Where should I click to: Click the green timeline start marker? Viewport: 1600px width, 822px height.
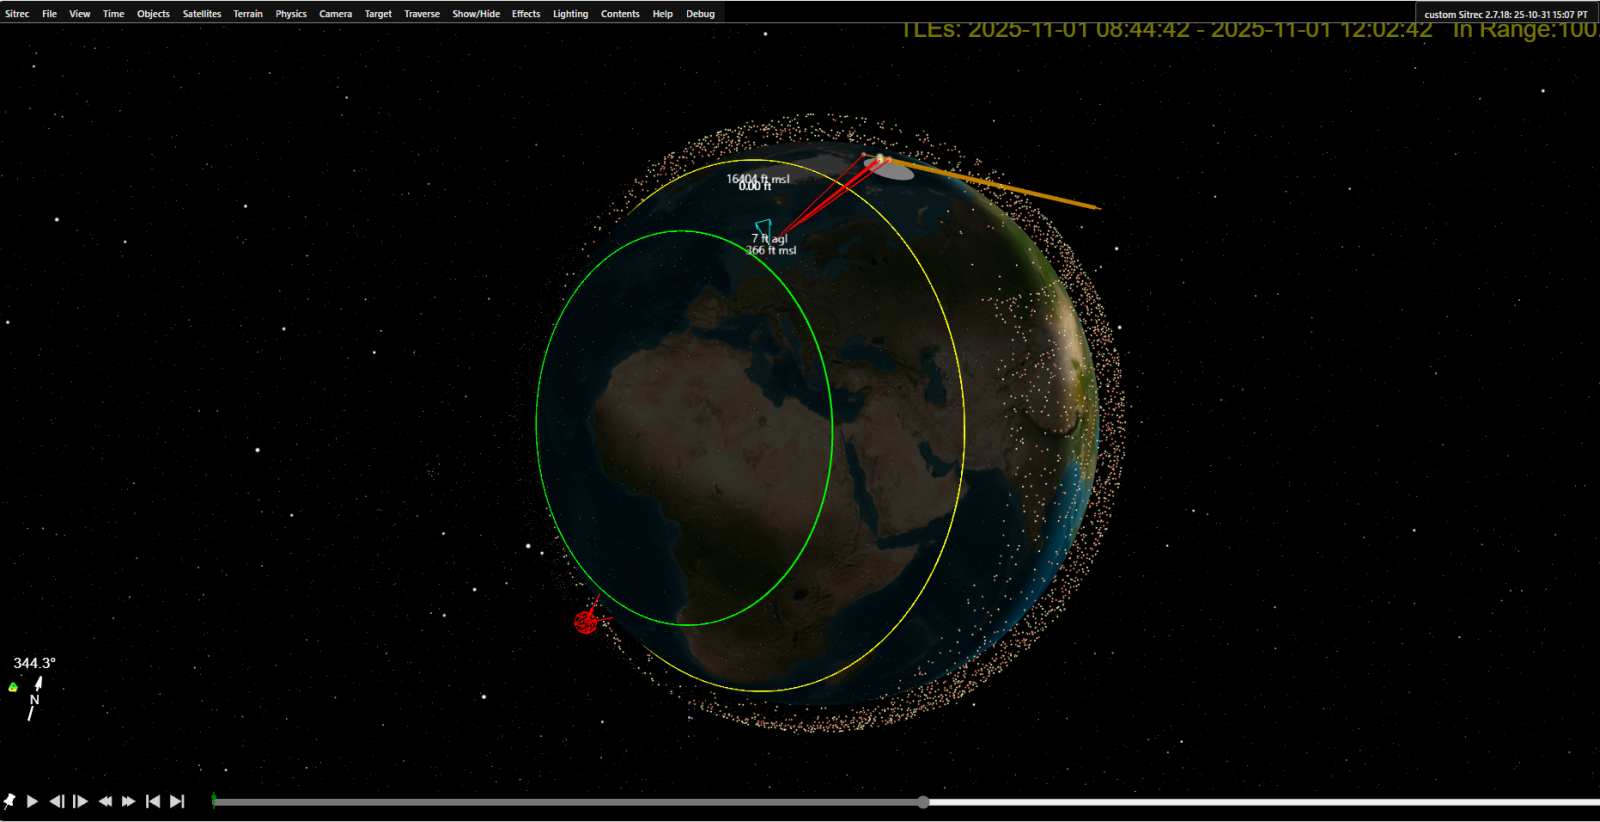click(x=214, y=799)
